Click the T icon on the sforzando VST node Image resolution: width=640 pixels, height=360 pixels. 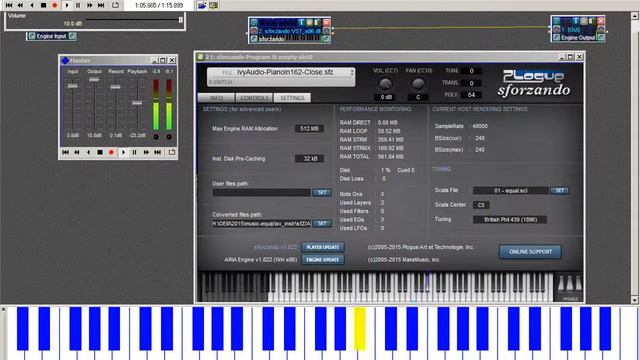301,22
